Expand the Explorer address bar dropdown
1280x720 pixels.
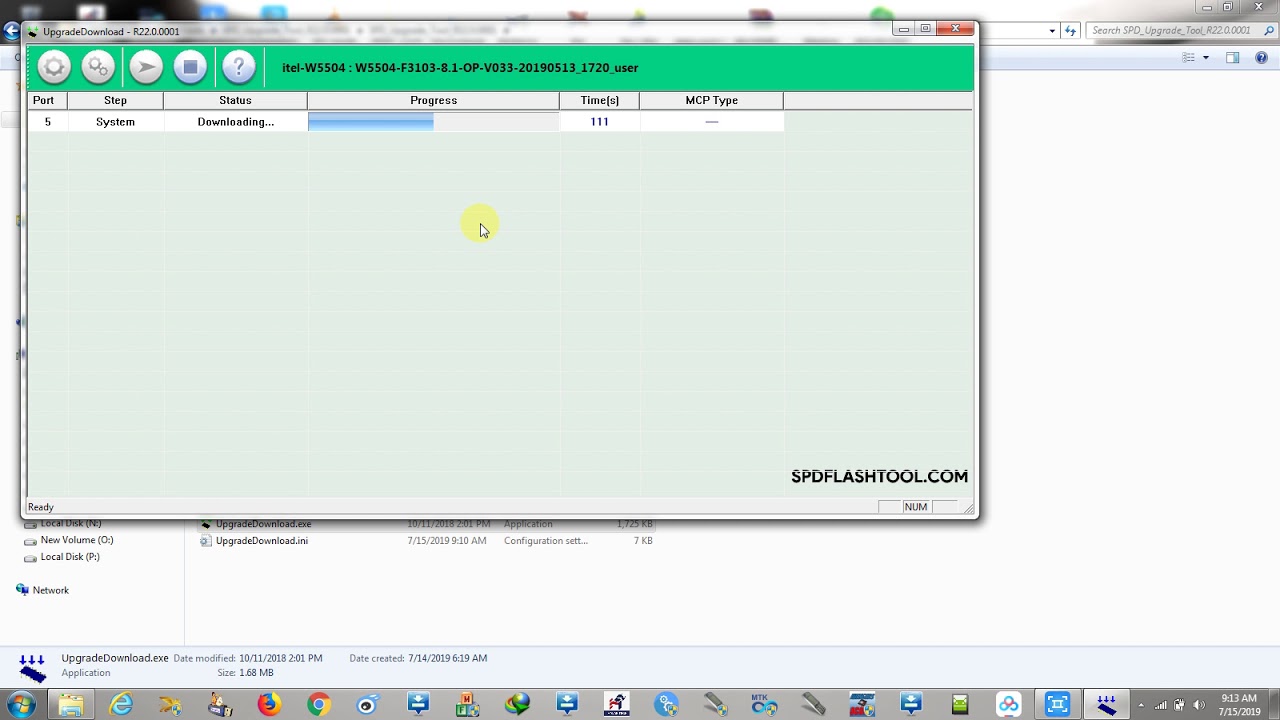1052,31
